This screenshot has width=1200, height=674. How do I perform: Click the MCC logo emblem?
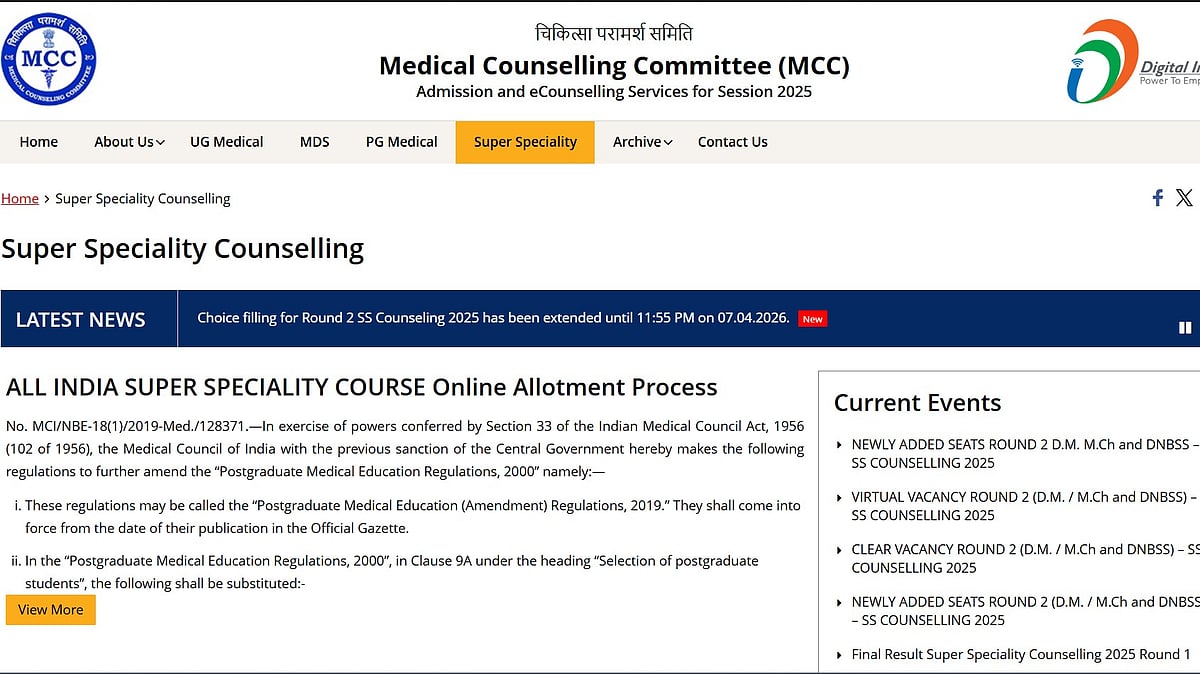[x=49, y=59]
